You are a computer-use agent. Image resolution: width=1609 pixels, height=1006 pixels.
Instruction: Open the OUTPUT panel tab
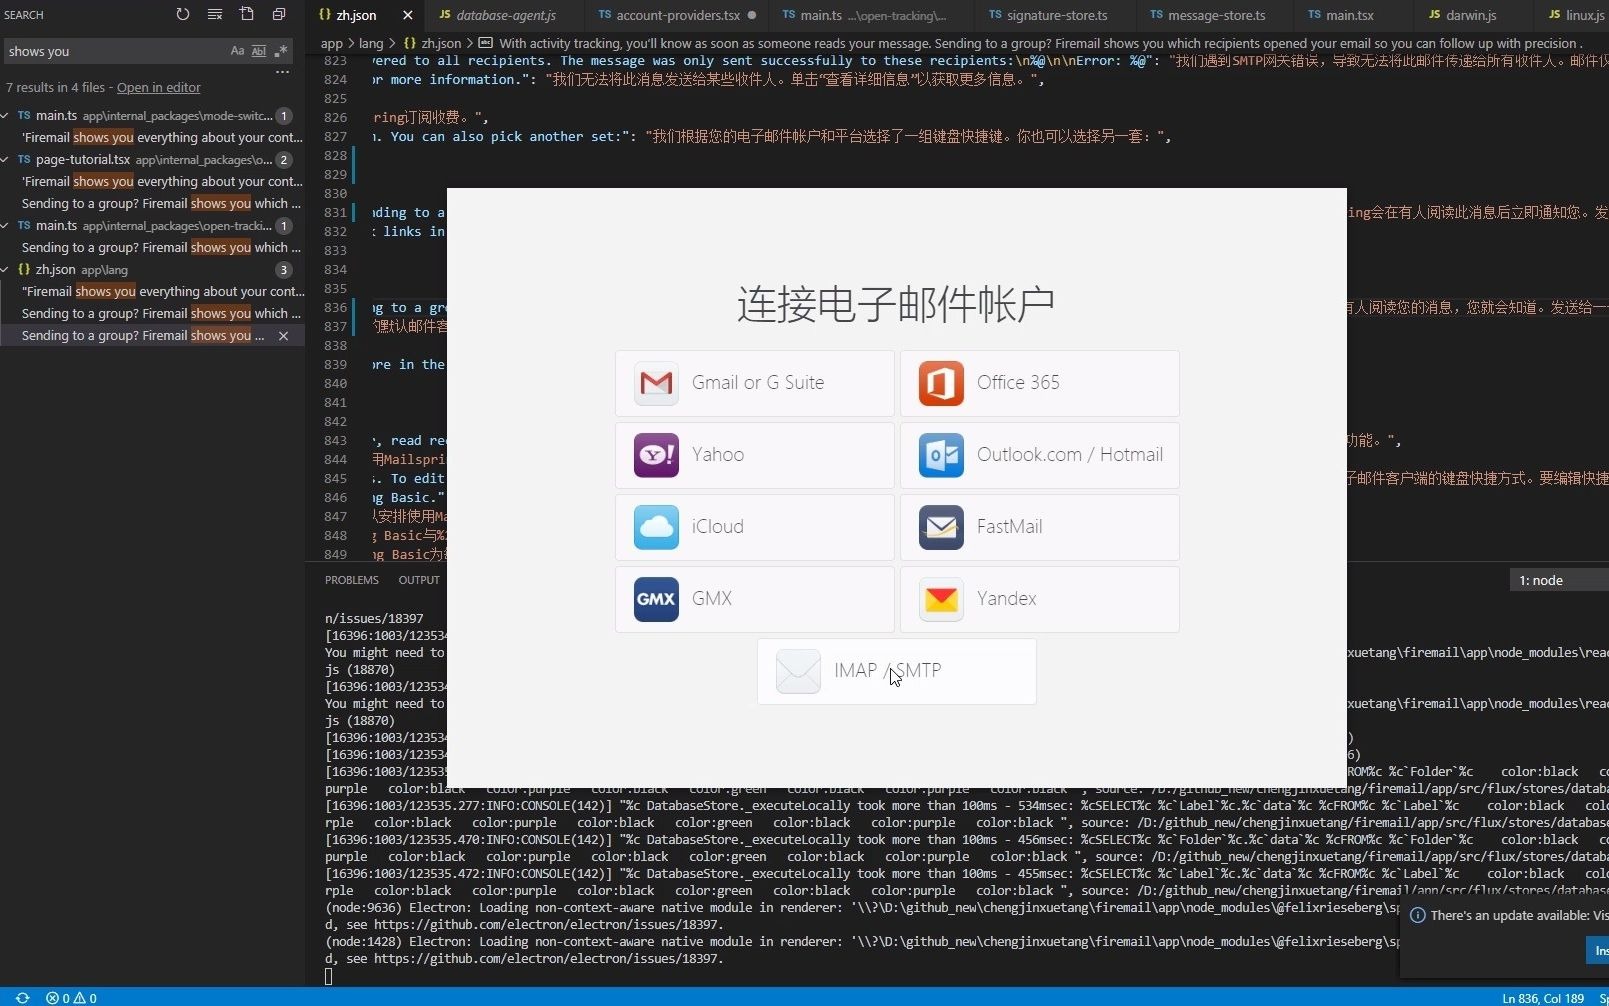(419, 580)
